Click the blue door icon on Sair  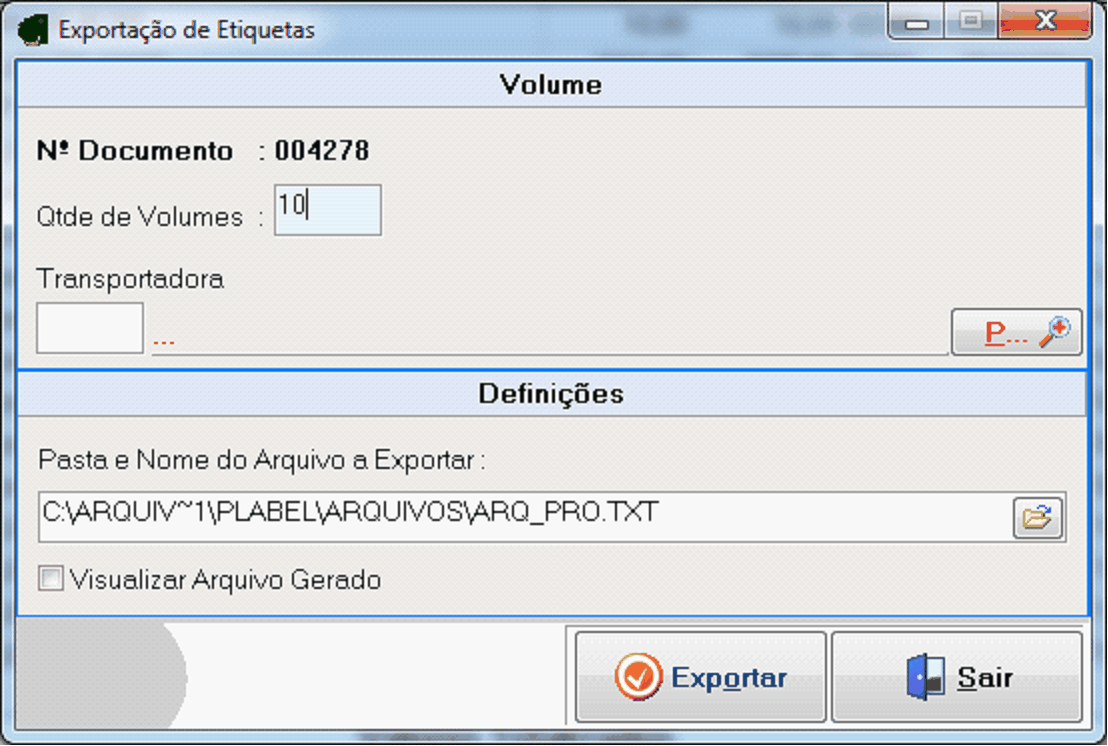926,677
